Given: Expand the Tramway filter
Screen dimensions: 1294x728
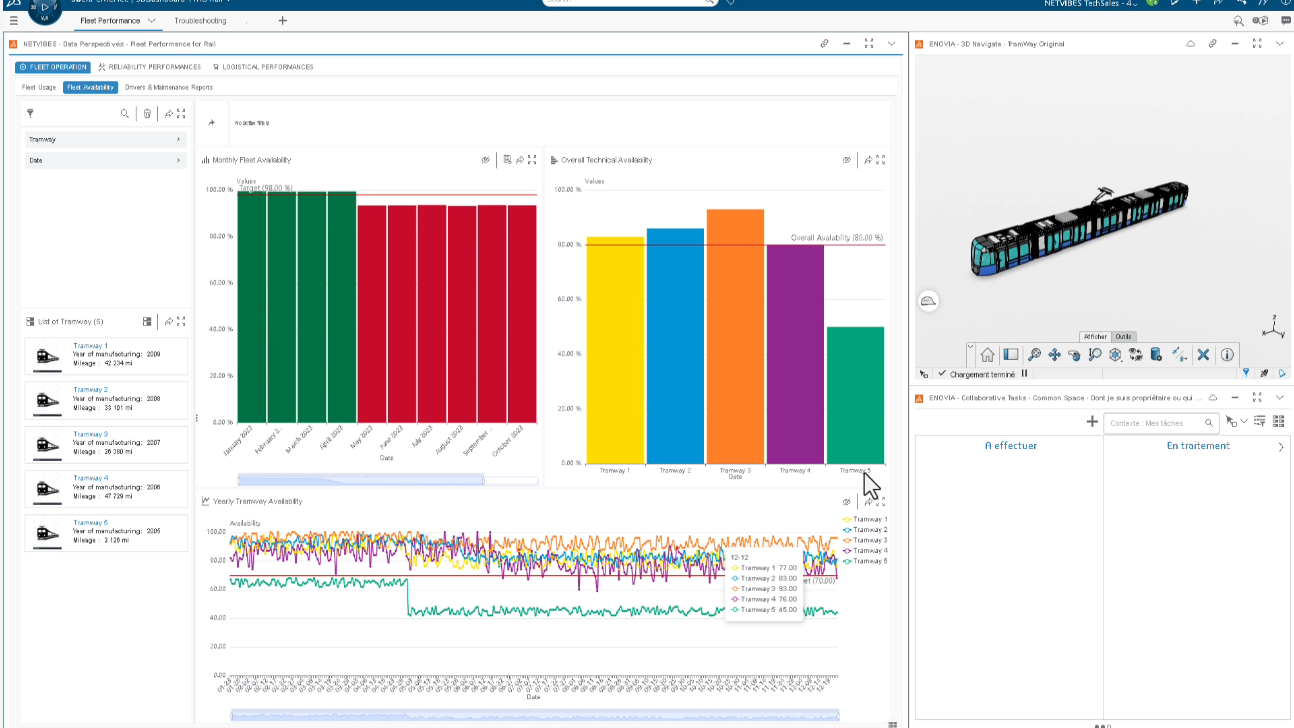Looking at the screenshot, I should click(105, 140).
